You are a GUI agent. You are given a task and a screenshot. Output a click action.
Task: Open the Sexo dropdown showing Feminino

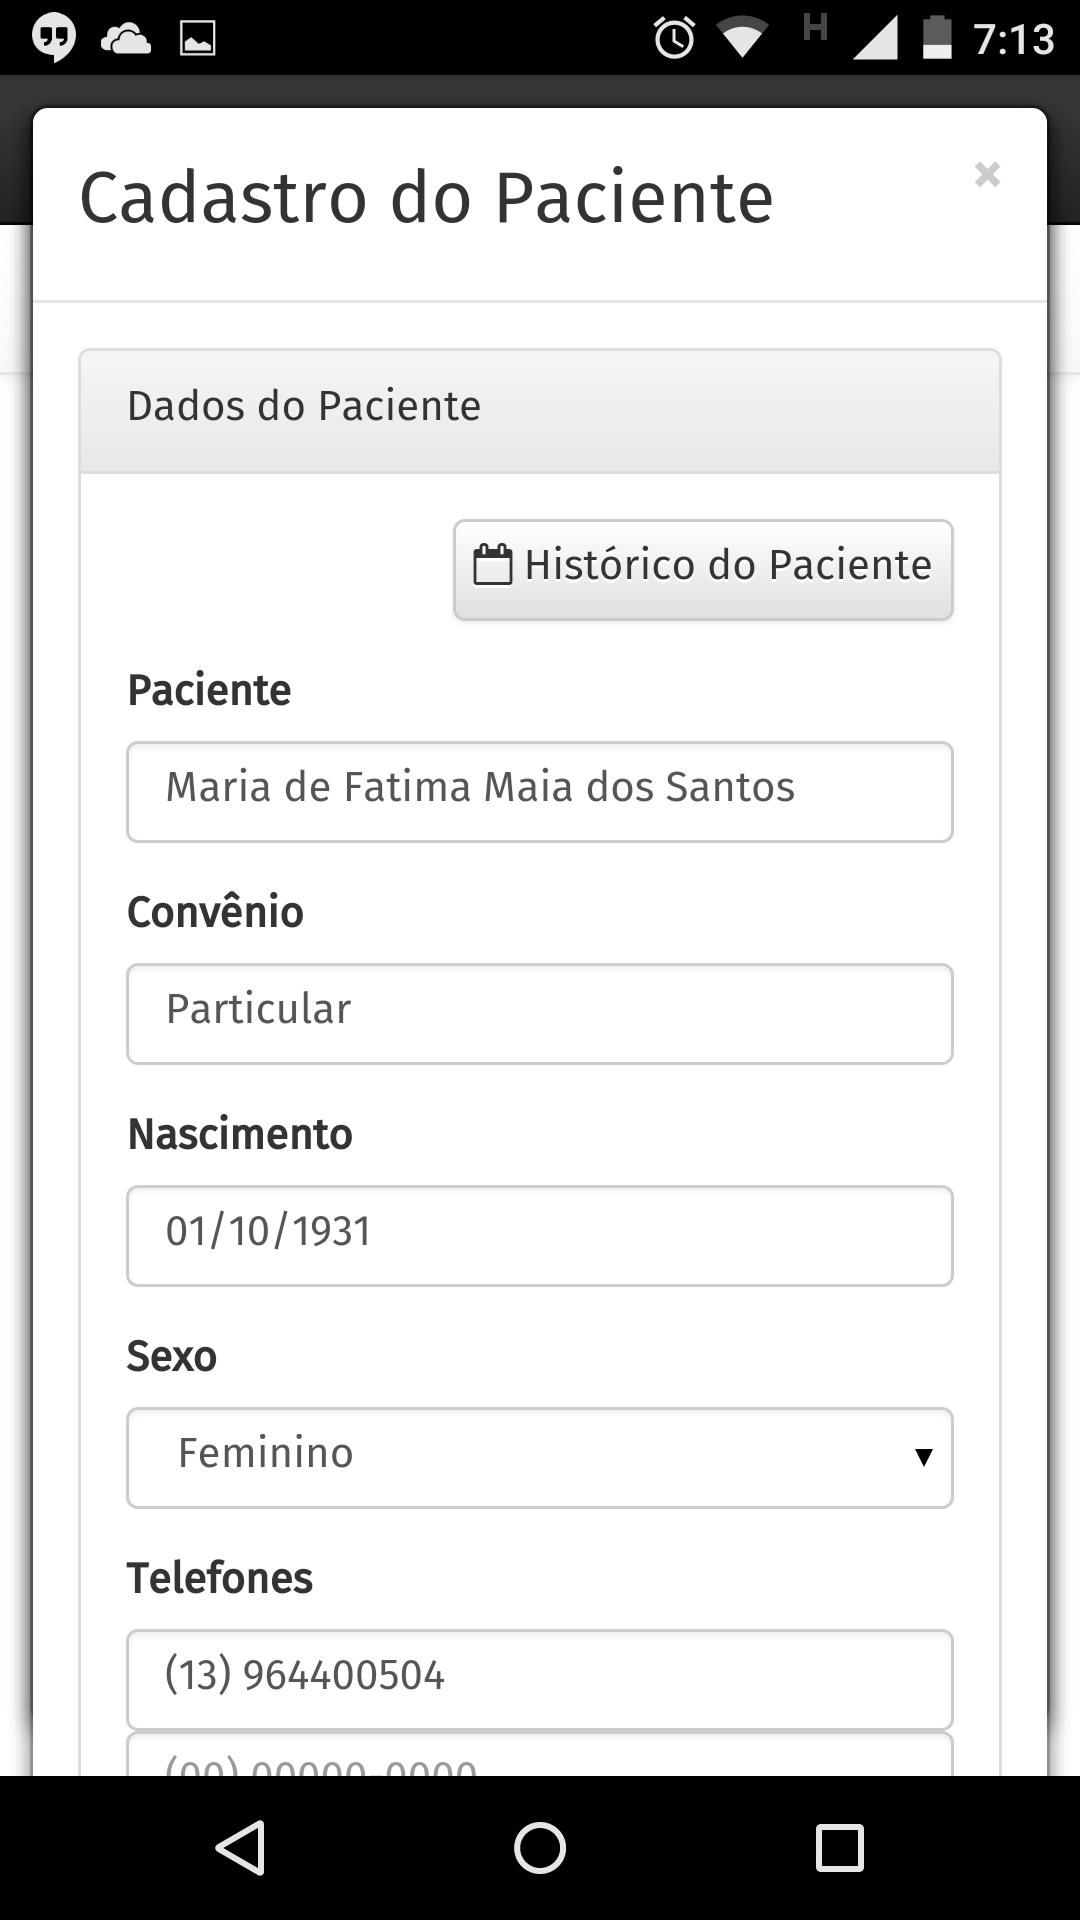(539, 1457)
